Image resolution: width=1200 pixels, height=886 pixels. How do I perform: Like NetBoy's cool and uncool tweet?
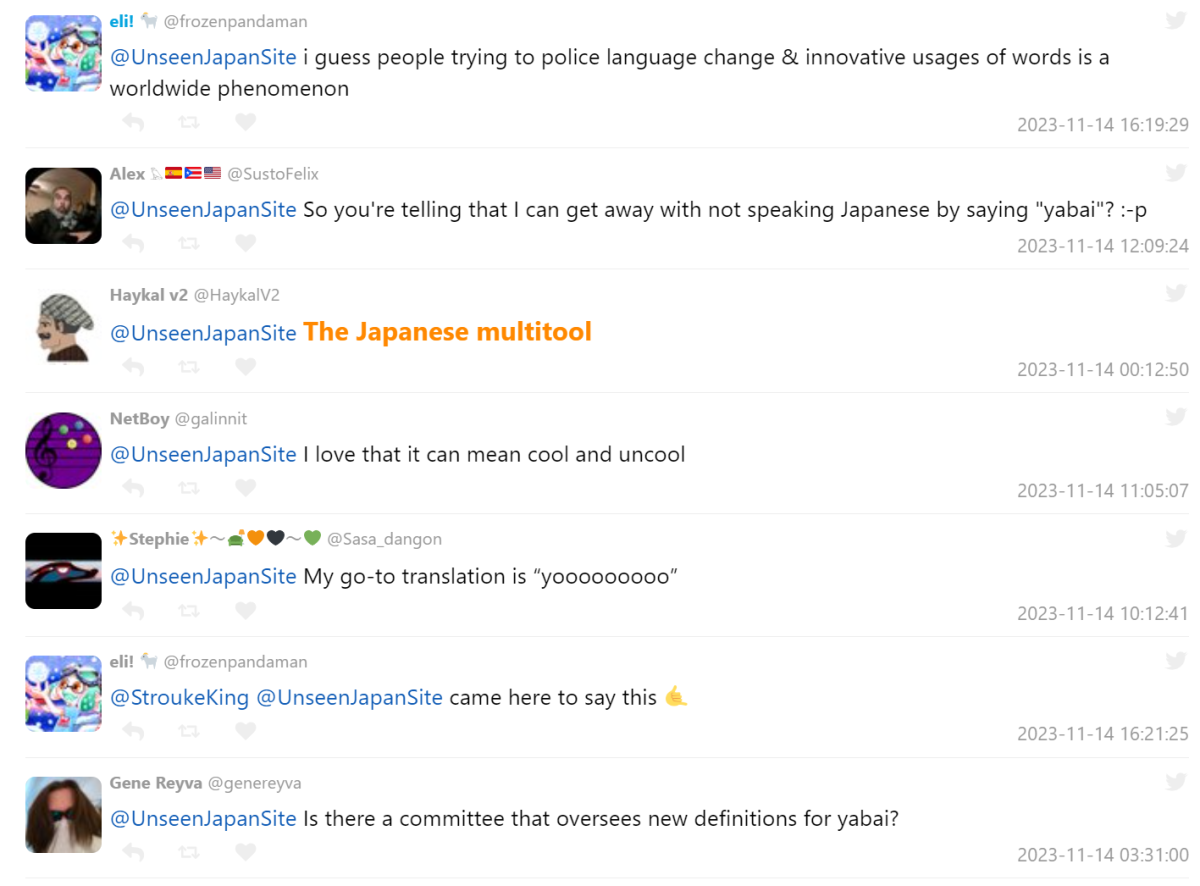click(245, 488)
